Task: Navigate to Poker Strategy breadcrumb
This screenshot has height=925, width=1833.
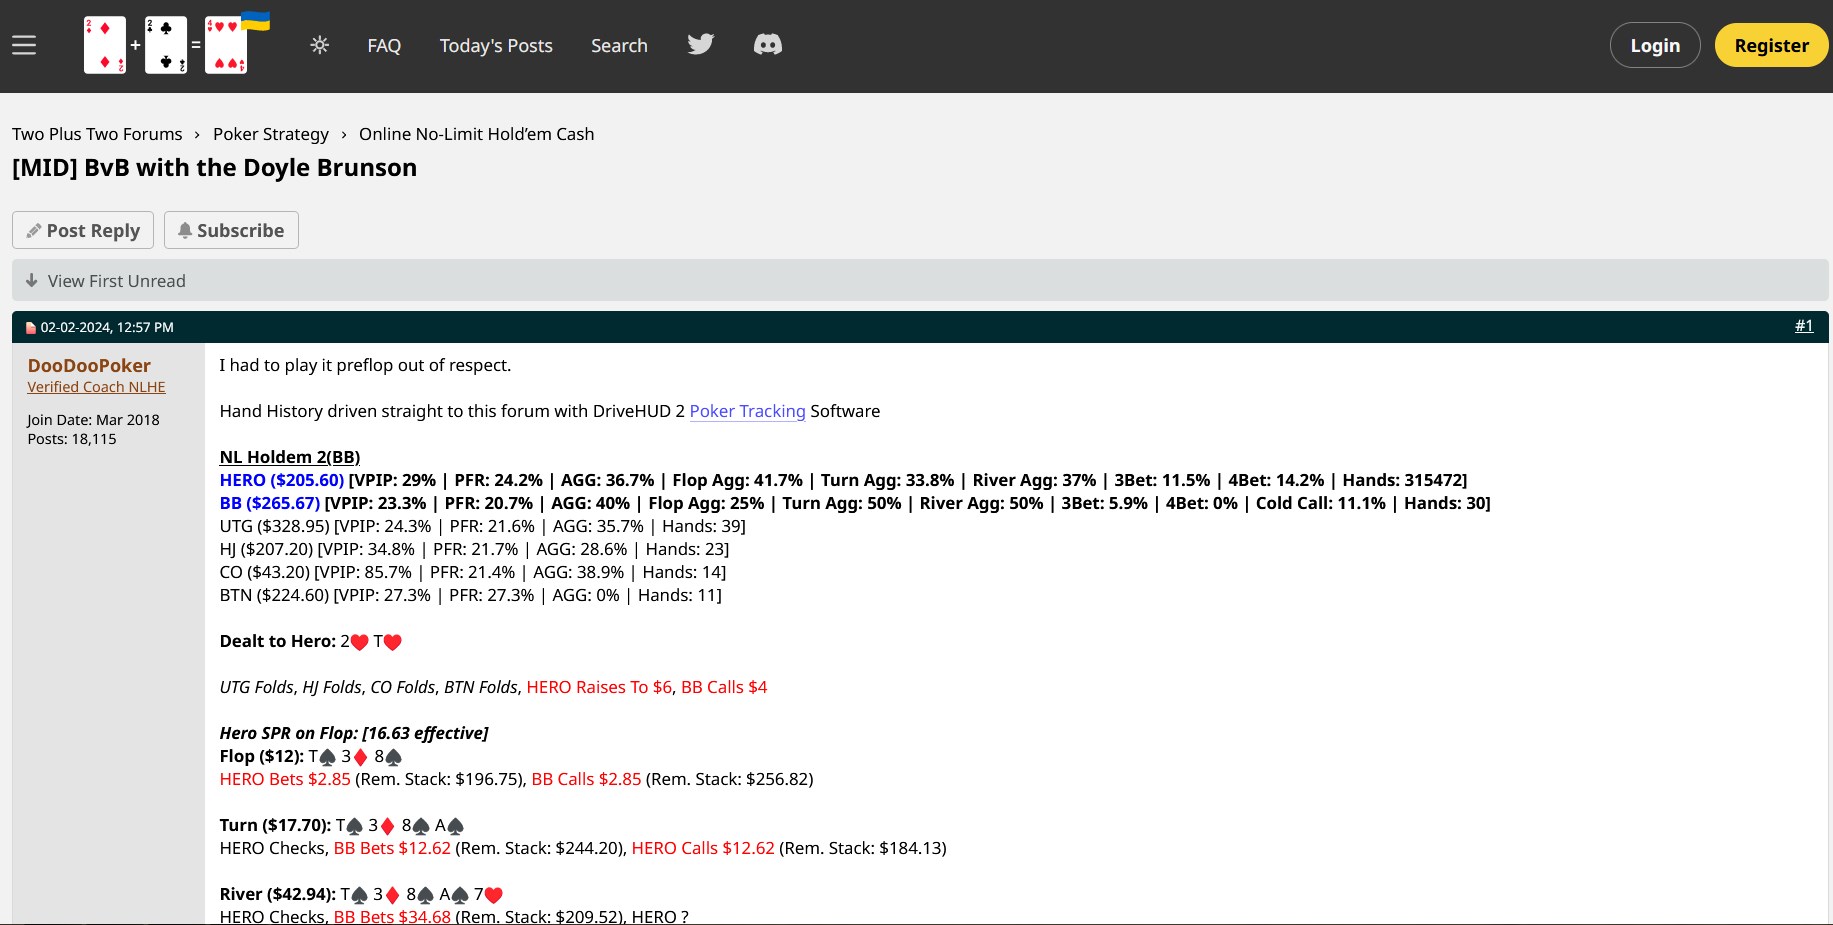Action: [270, 134]
